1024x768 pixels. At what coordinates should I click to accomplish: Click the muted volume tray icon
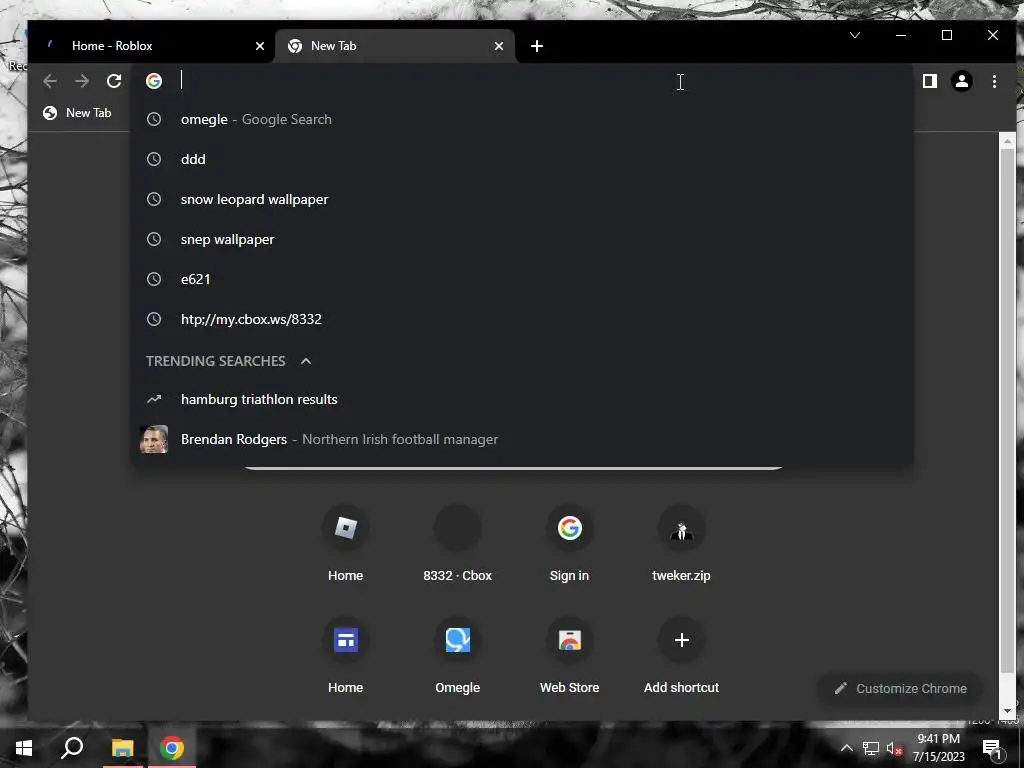point(893,748)
